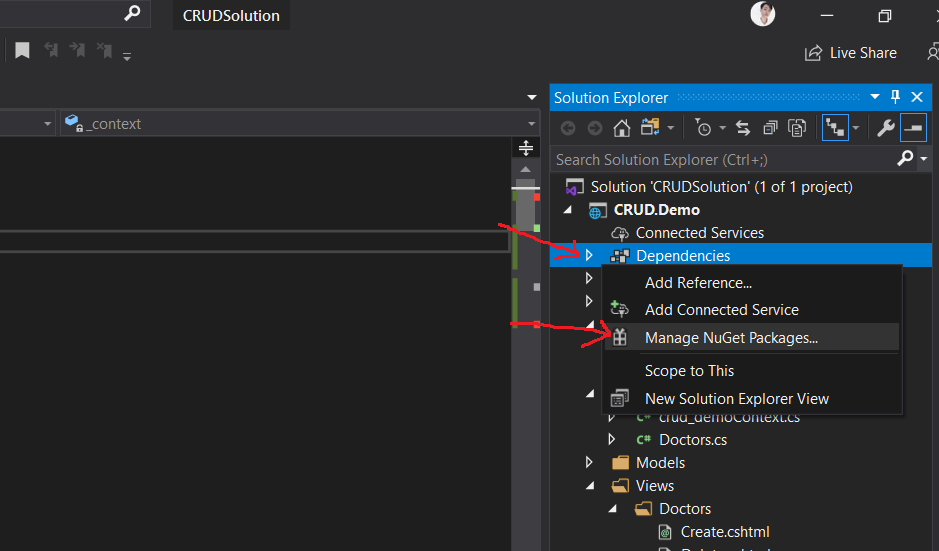This screenshot has height=551, width=939.
Task: Select the Dependencies tree item
Action: 683,256
